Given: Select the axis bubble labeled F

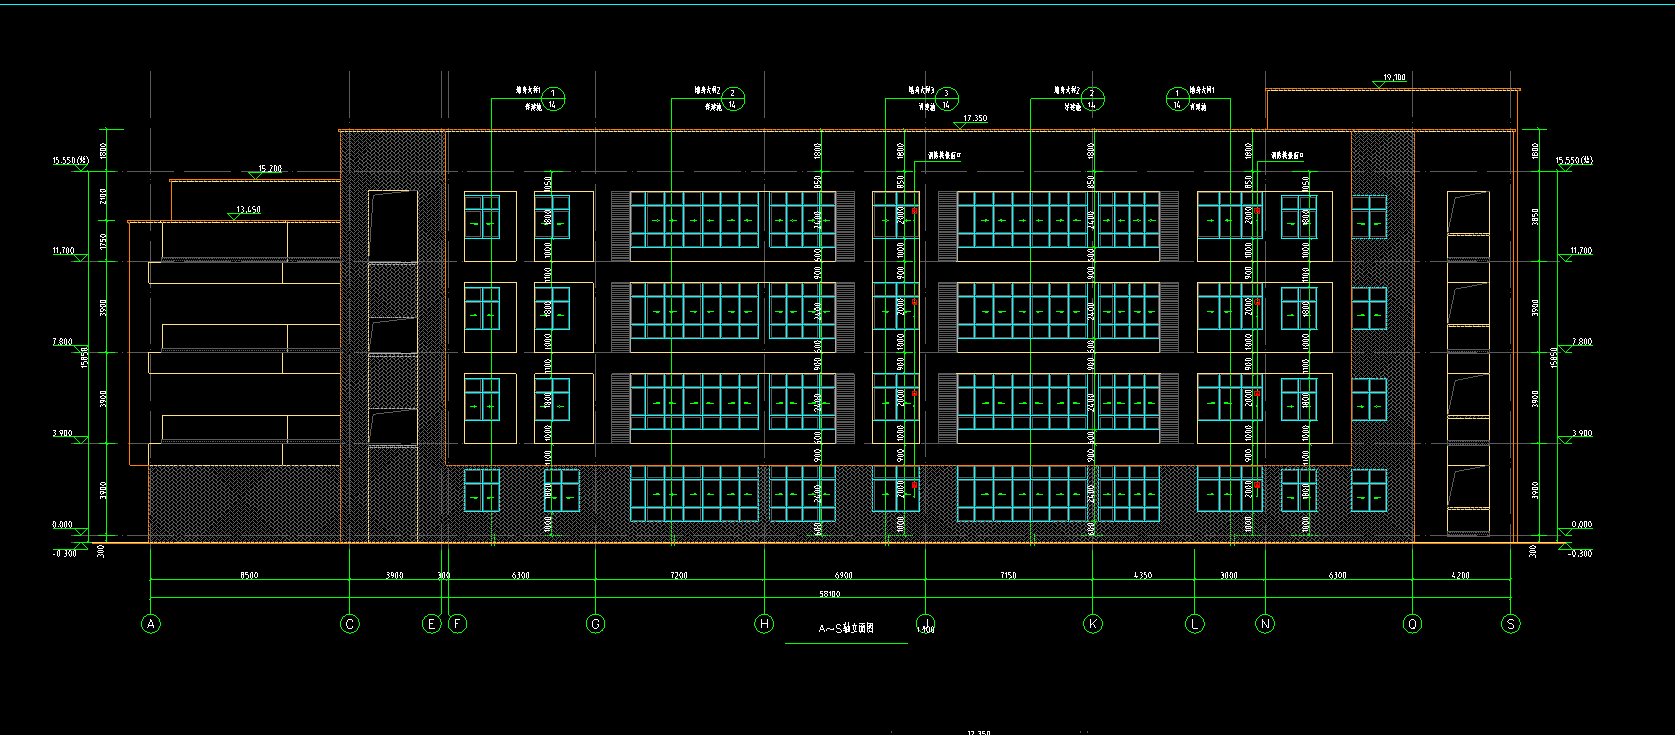Looking at the screenshot, I should [x=457, y=624].
